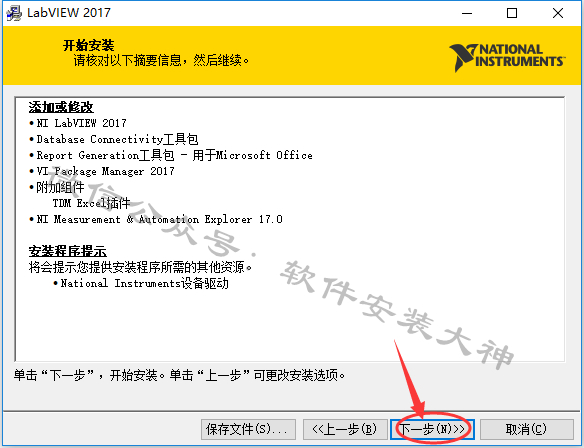Go back with <<上一步(B) button
584x448 pixels.
coord(345,429)
